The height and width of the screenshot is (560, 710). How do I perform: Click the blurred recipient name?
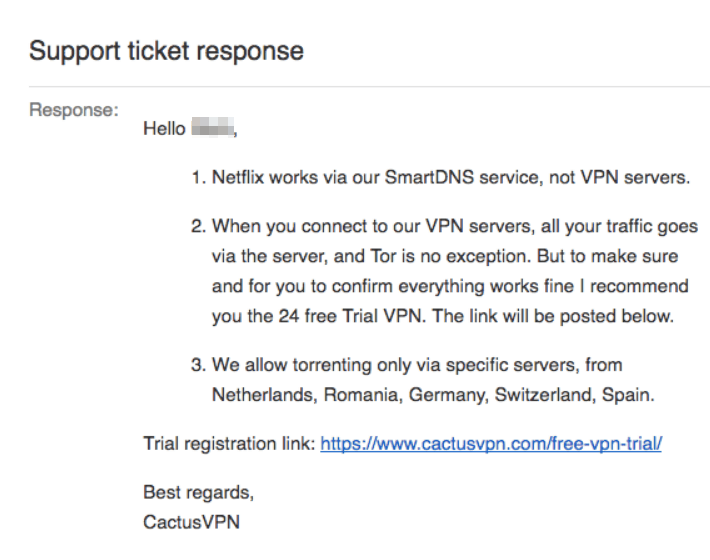(x=212, y=127)
